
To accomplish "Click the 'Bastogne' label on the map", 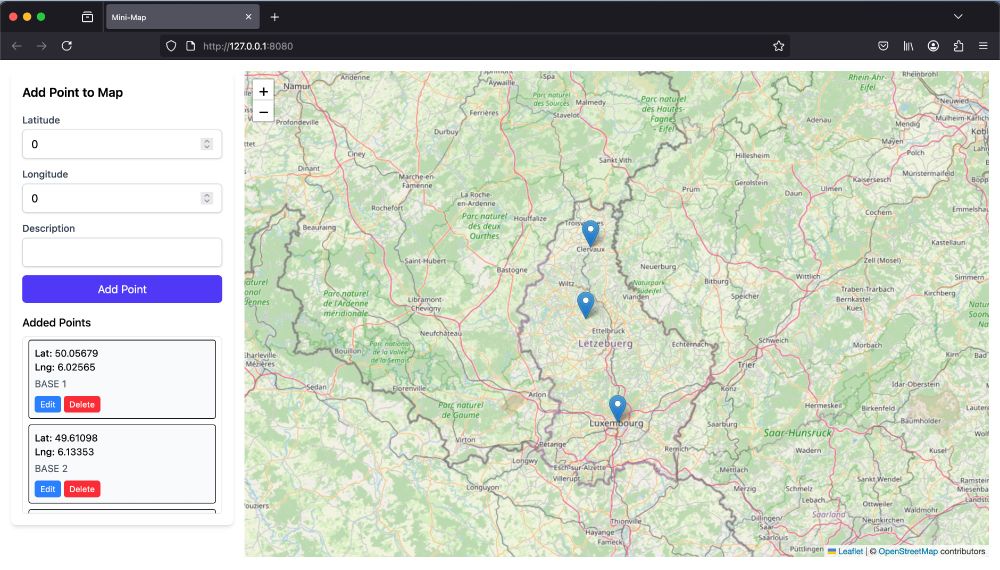I will 512,270.
